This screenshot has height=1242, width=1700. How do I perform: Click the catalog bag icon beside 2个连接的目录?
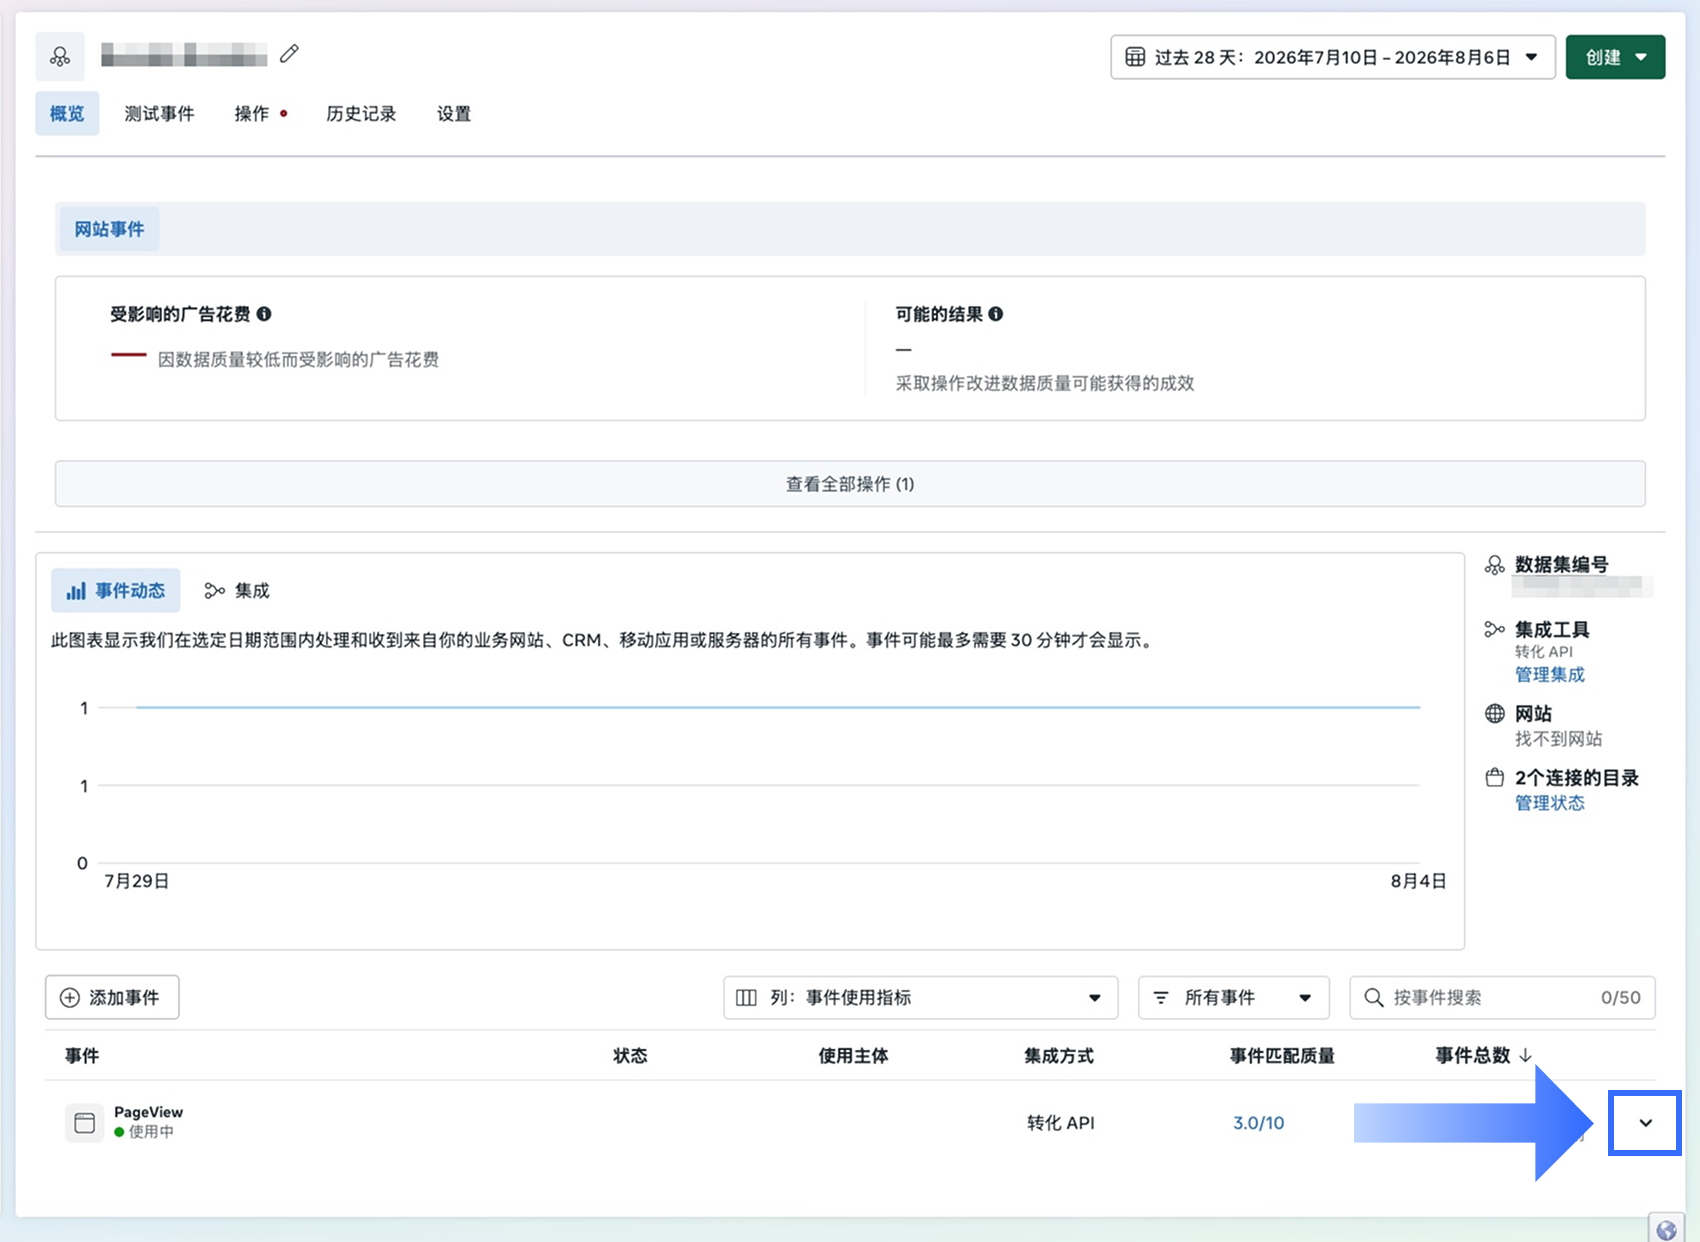pos(1495,777)
